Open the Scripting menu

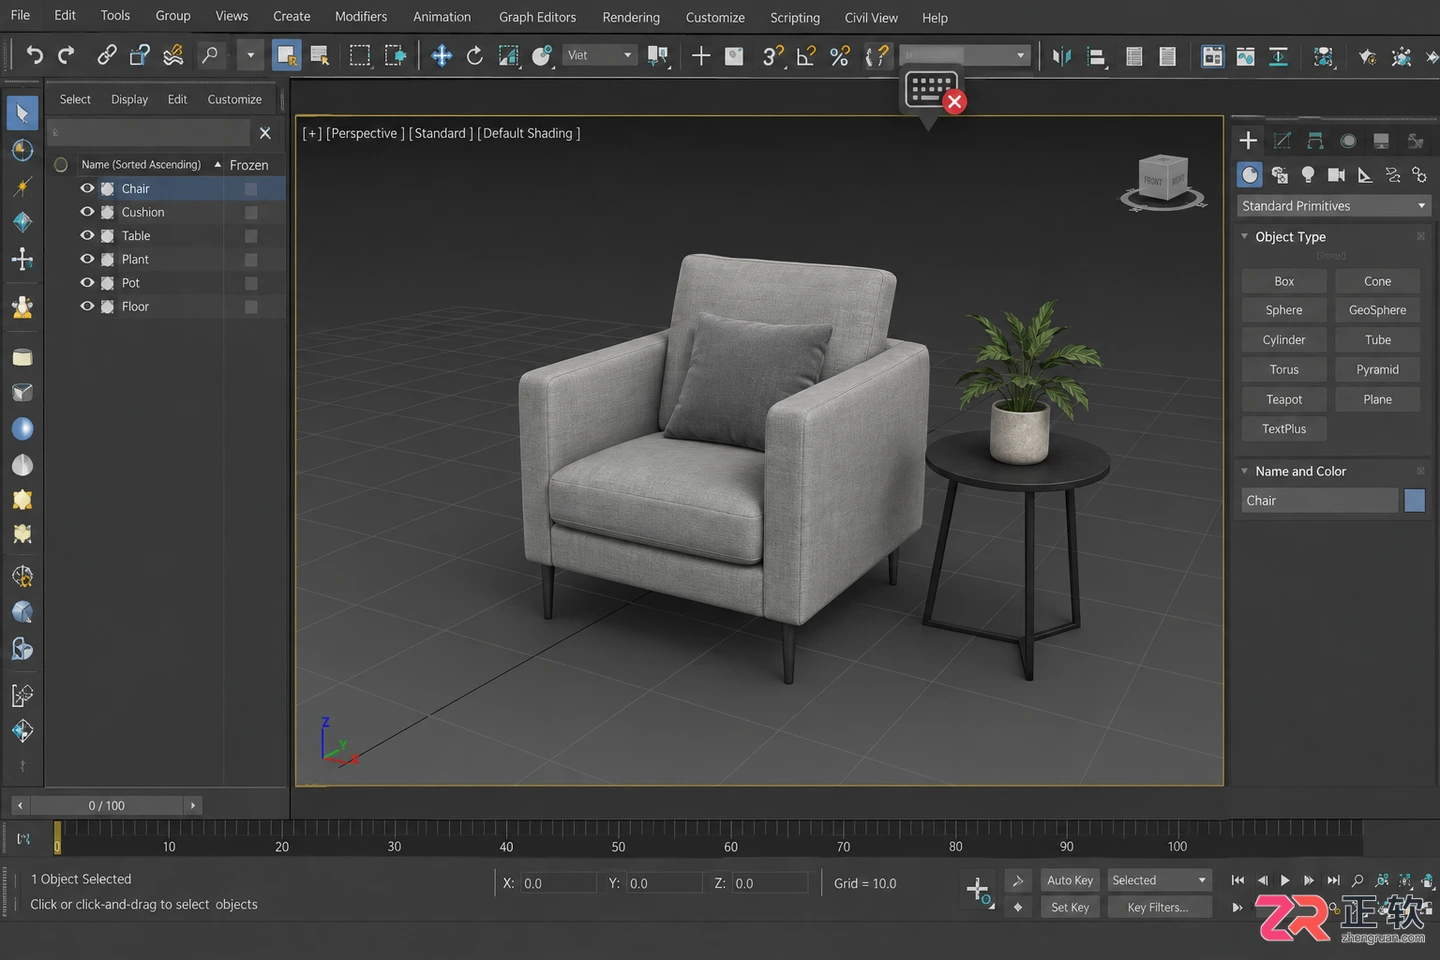pos(795,17)
